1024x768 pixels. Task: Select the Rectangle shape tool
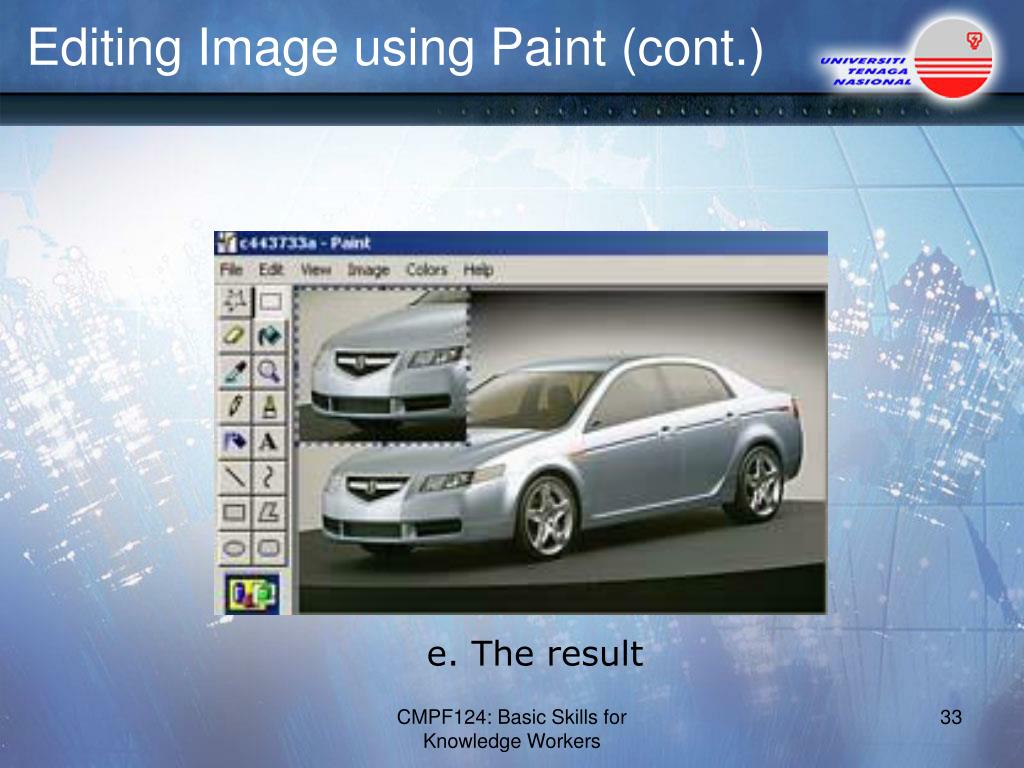pos(234,513)
